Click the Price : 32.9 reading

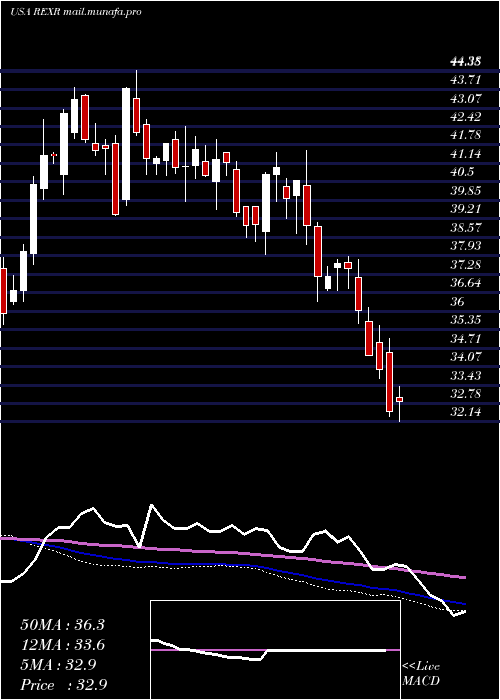pyautogui.click(x=63, y=685)
